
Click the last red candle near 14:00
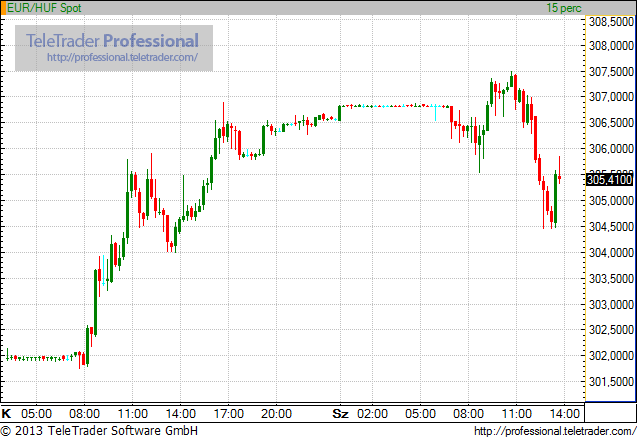pos(559,170)
